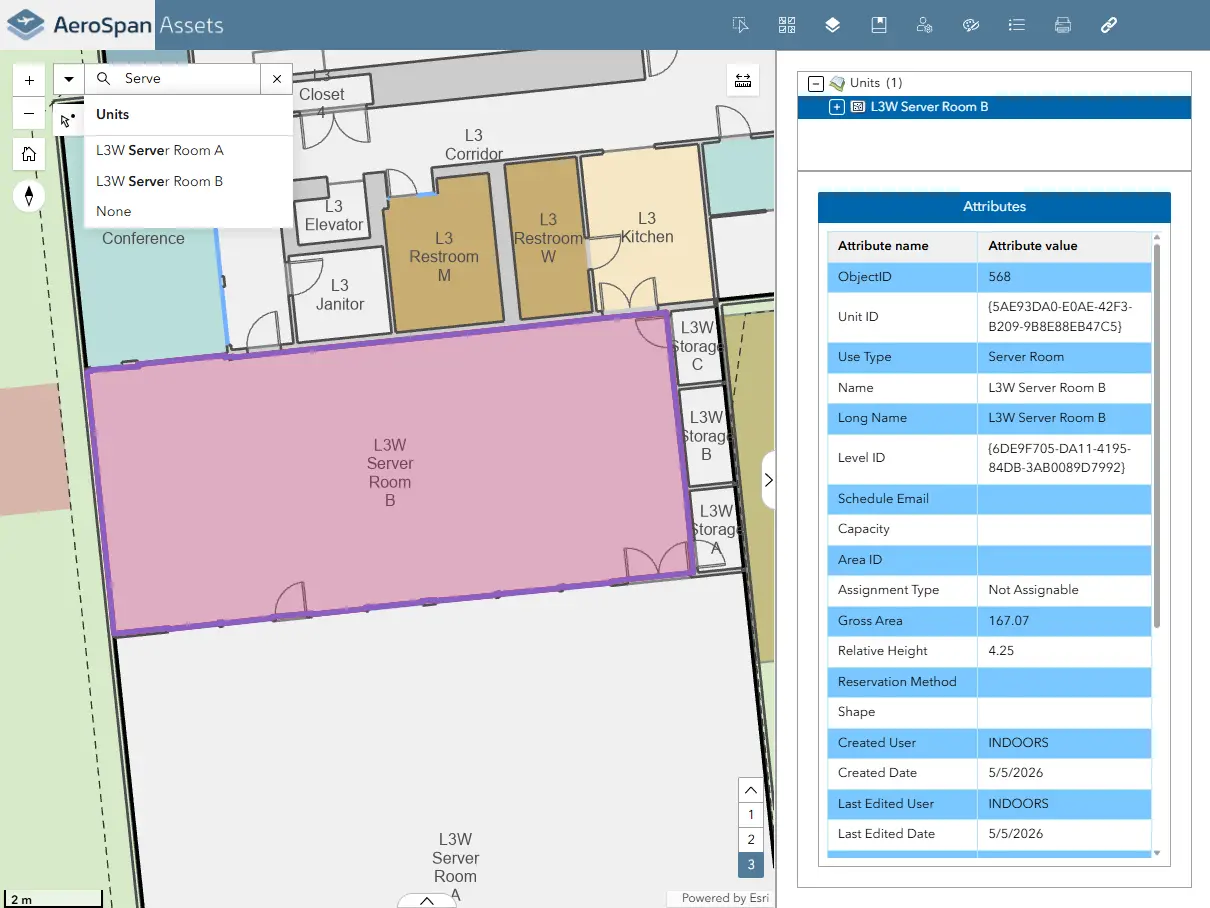Select floor level 3
Screen dimensions: 1210x908
pos(751,865)
